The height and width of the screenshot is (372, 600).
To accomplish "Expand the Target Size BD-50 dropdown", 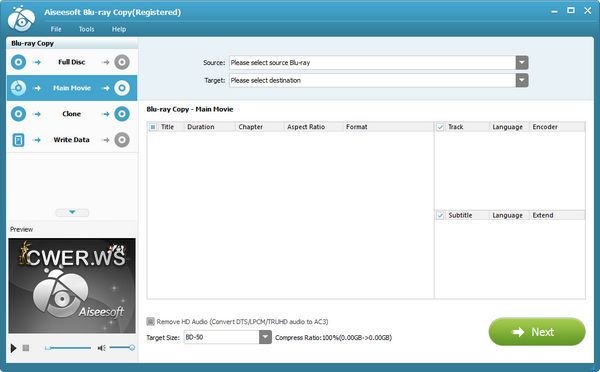I will click(x=266, y=337).
